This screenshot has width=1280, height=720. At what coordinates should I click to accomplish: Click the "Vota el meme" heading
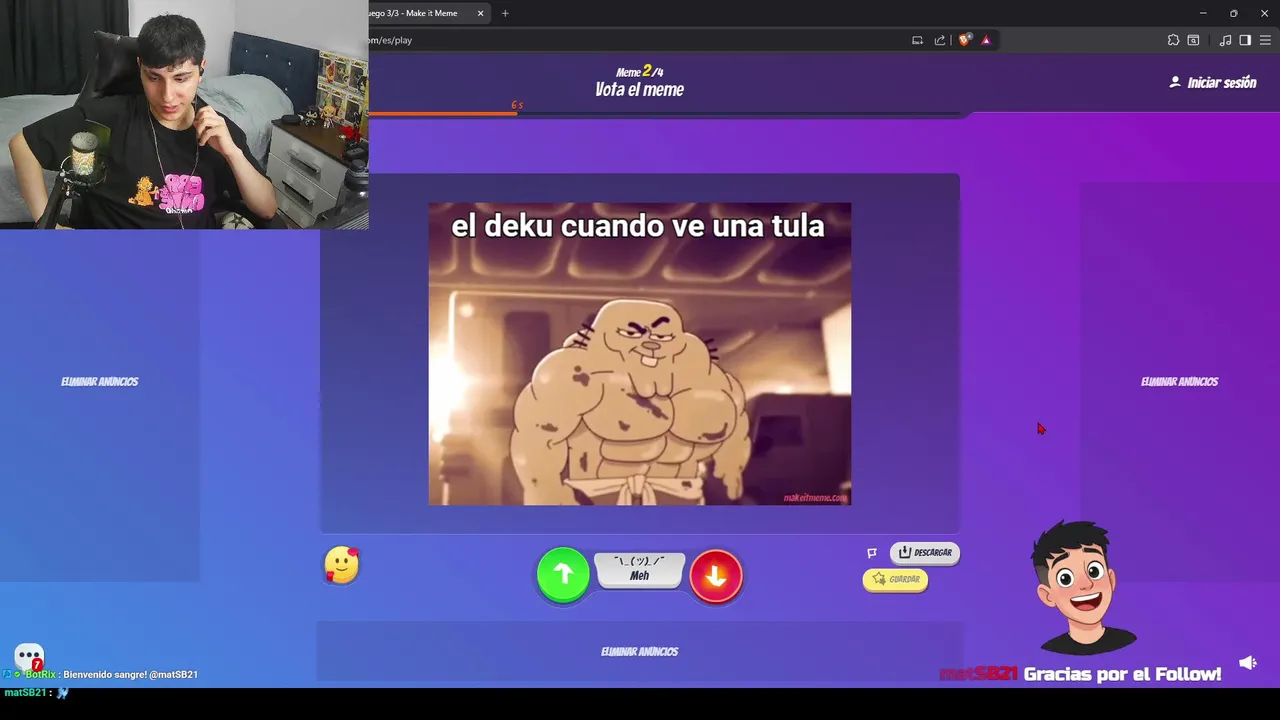pos(640,90)
